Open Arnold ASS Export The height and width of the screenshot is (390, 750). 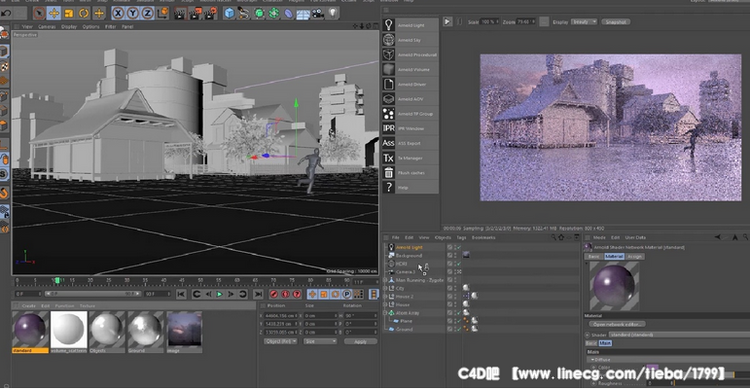[x=410, y=143]
